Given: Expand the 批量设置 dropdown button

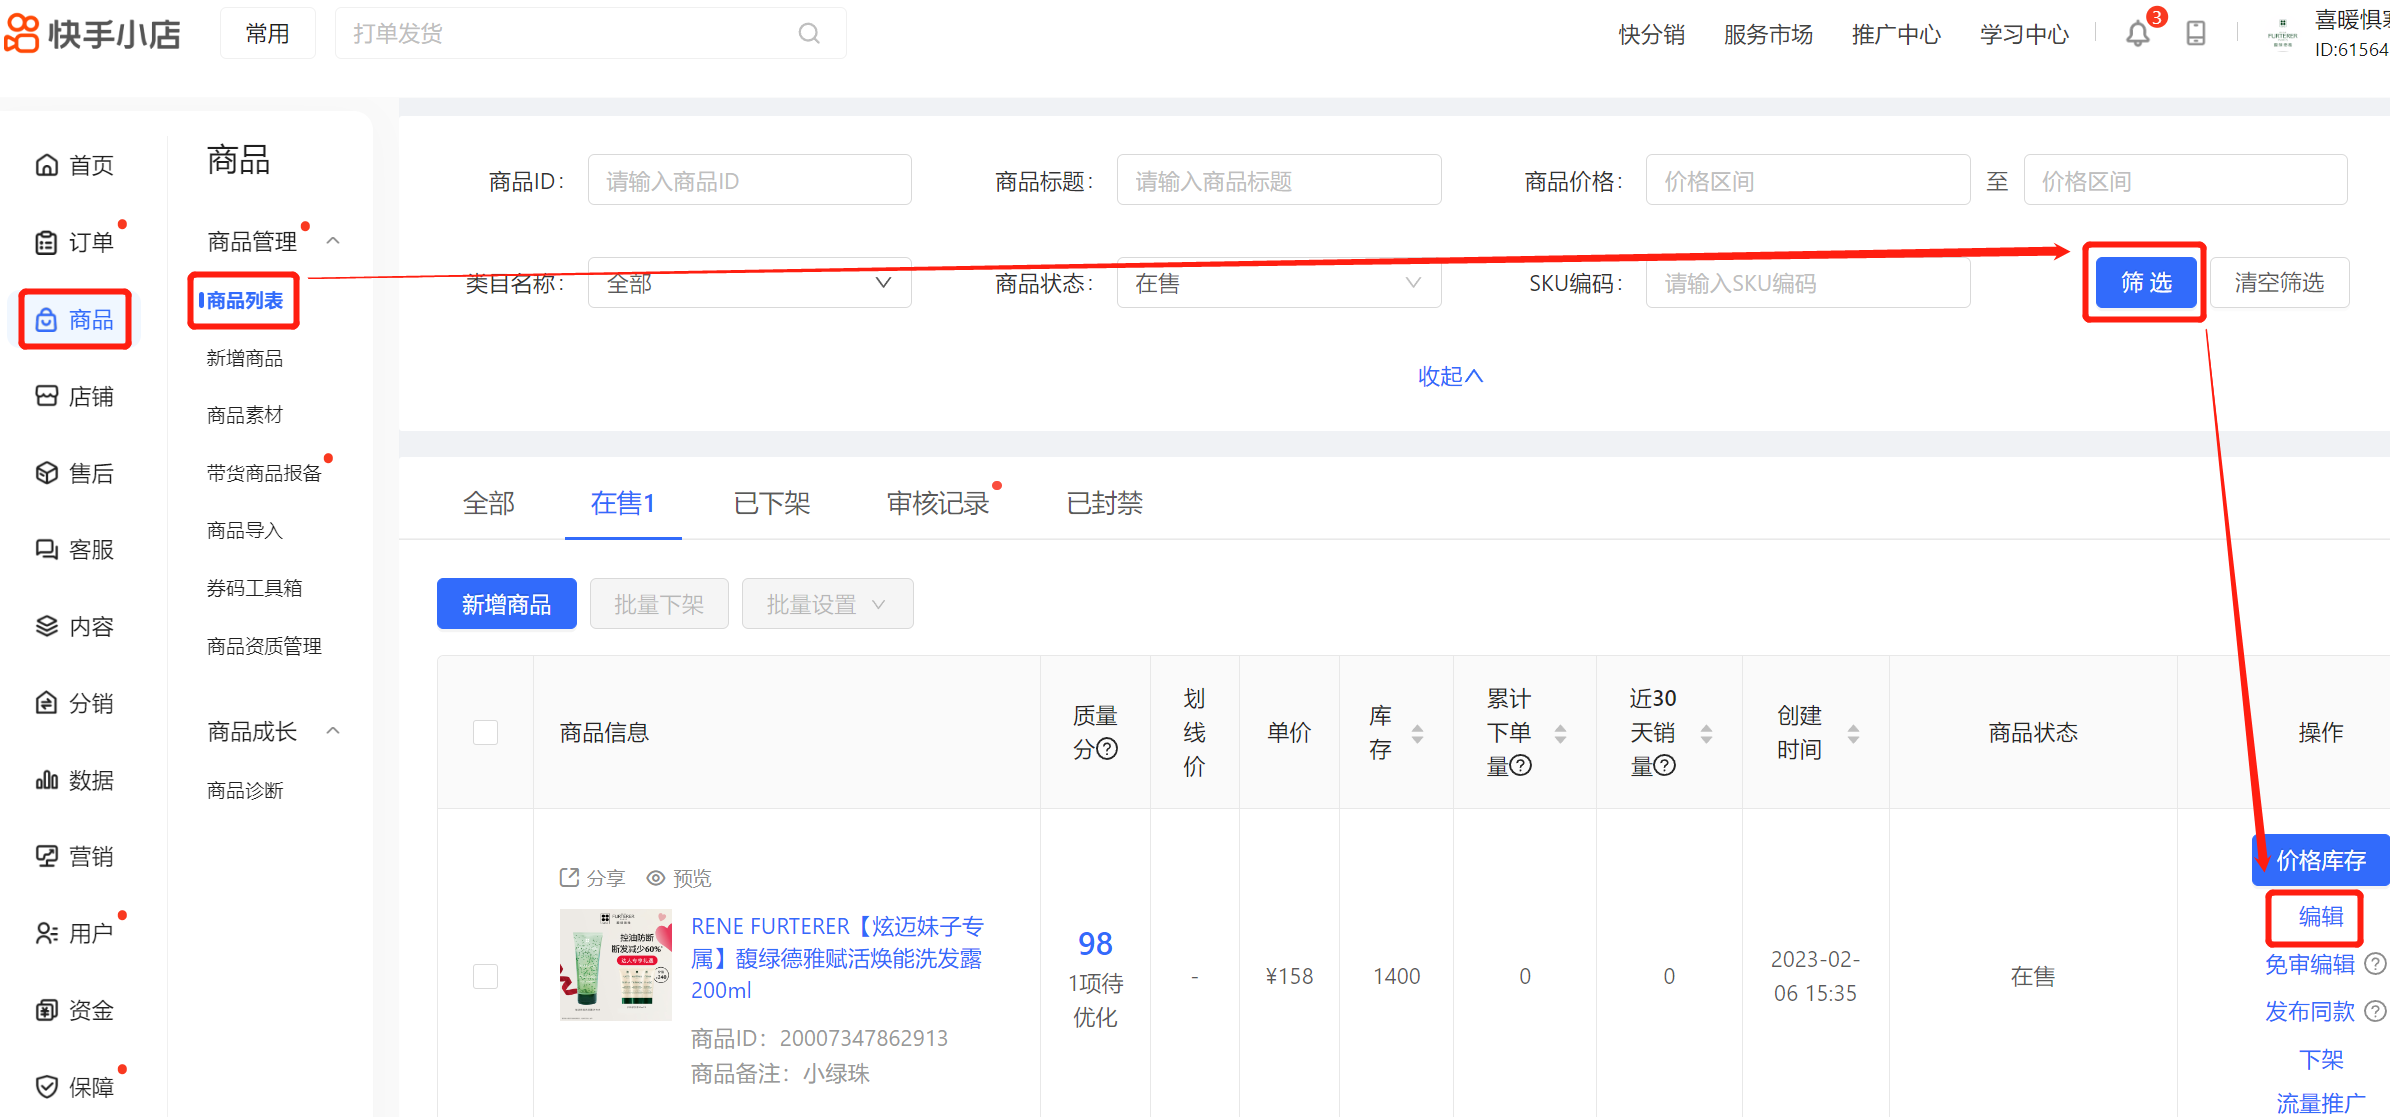Looking at the screenshot, I should (827, 604).
